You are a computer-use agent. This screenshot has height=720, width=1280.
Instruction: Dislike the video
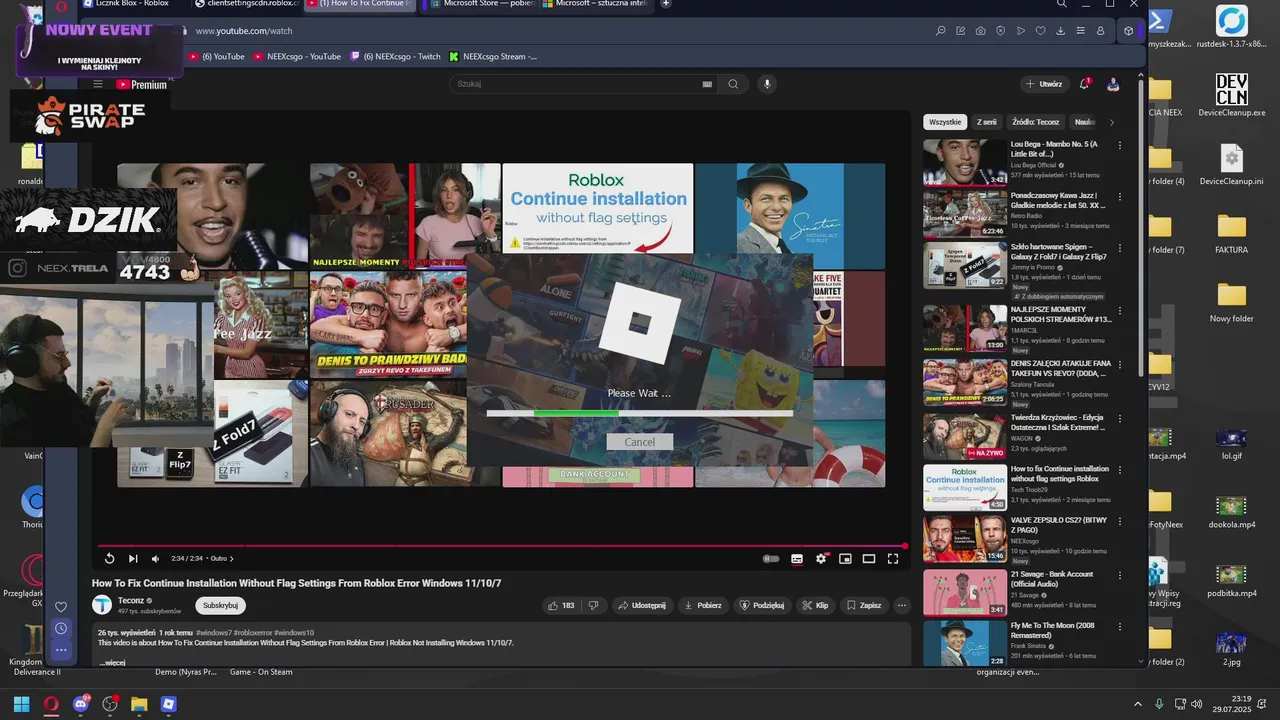click(593, 605)
